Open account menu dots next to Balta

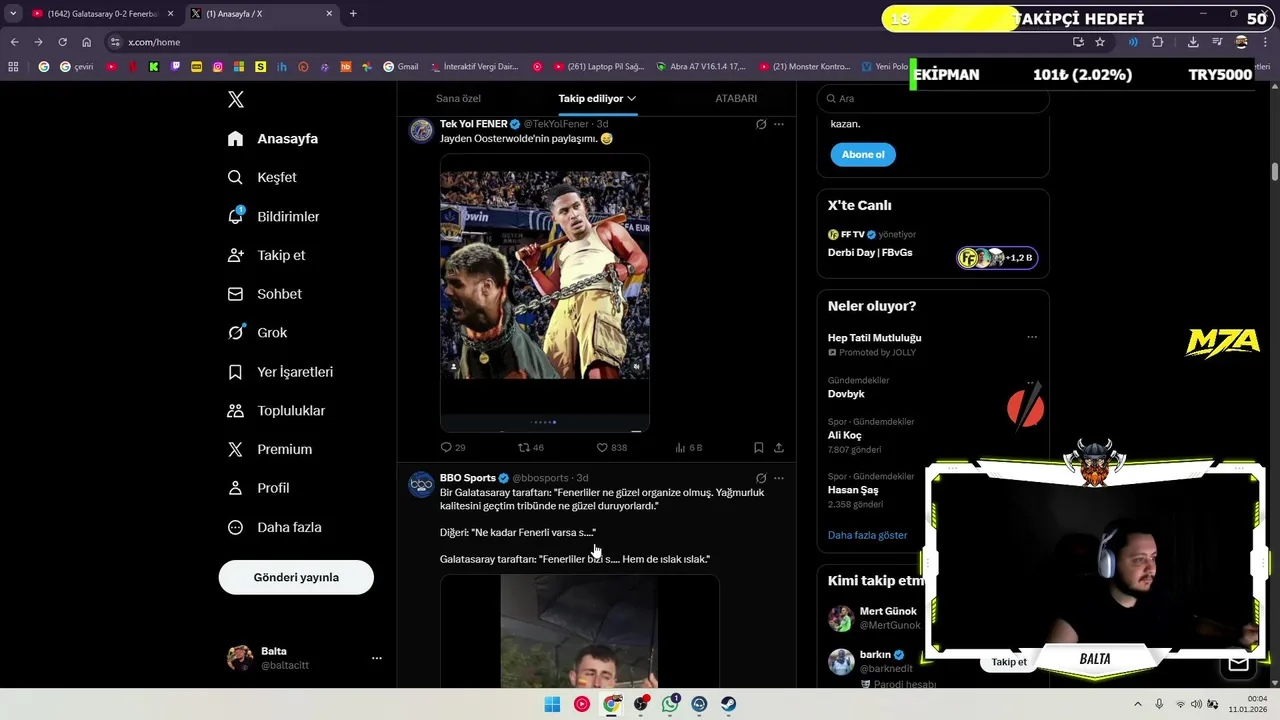coord(377,658)
